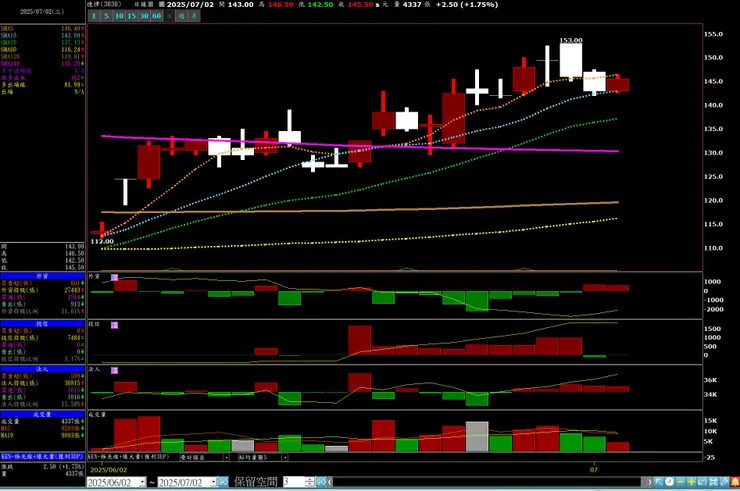Click the +2.50 (+1.75%) change value in header
740x491 pixels.
coord(467,4)
